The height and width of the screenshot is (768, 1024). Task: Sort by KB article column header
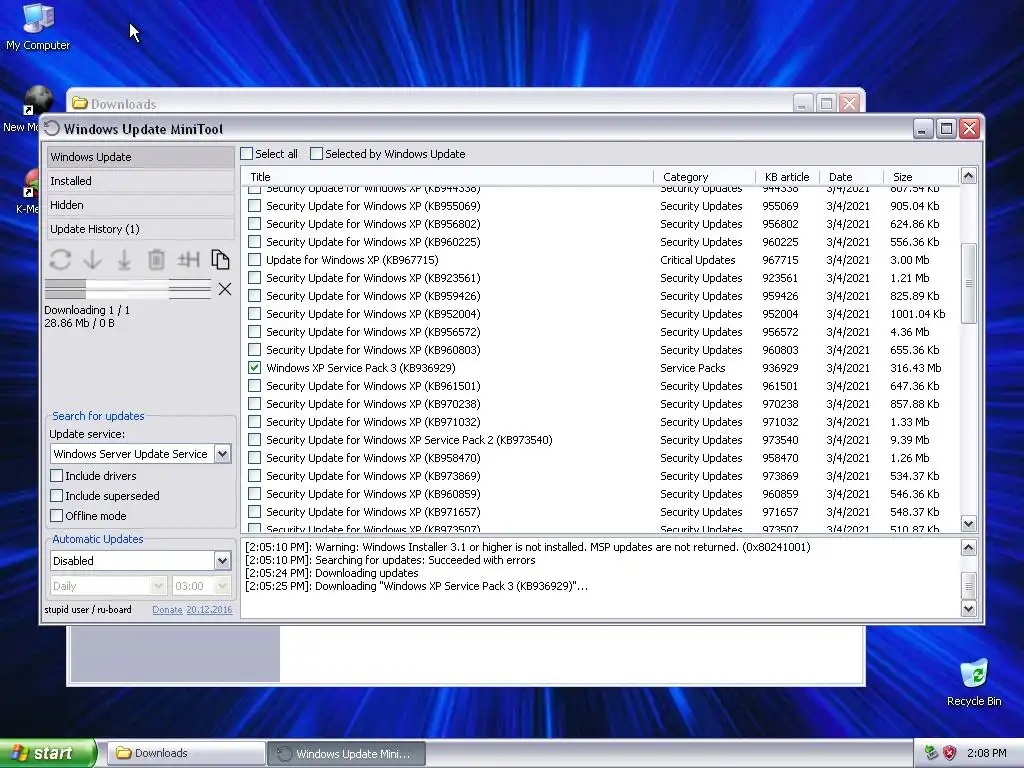click(x=788, y=176)
